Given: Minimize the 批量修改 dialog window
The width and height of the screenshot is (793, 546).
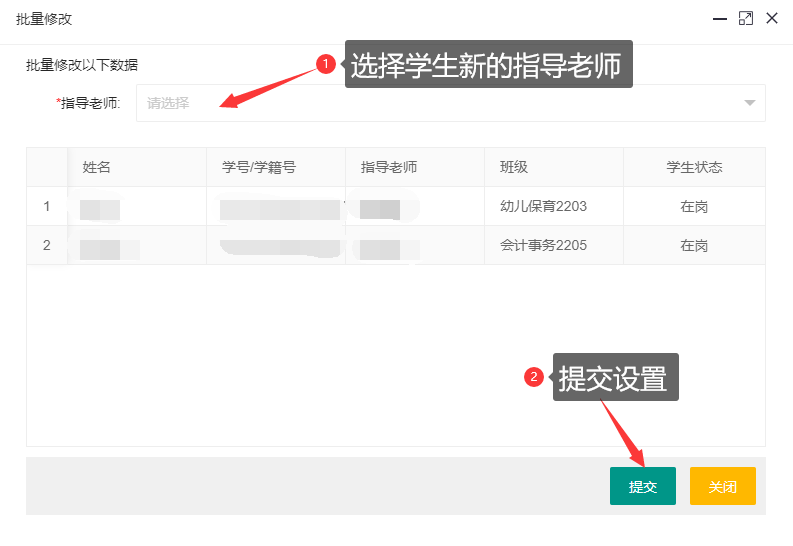Looking at the screenshot, I should coord(718,18).
